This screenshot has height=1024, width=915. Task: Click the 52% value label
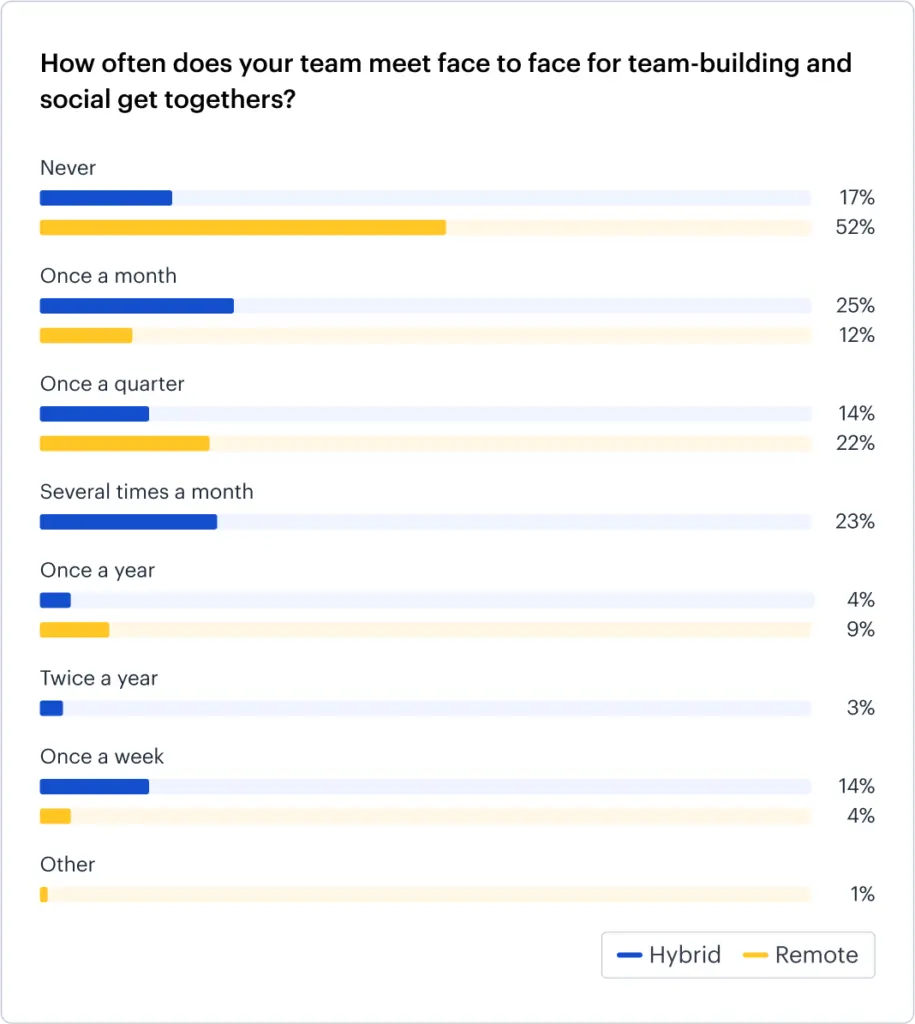tap(855, 227)
